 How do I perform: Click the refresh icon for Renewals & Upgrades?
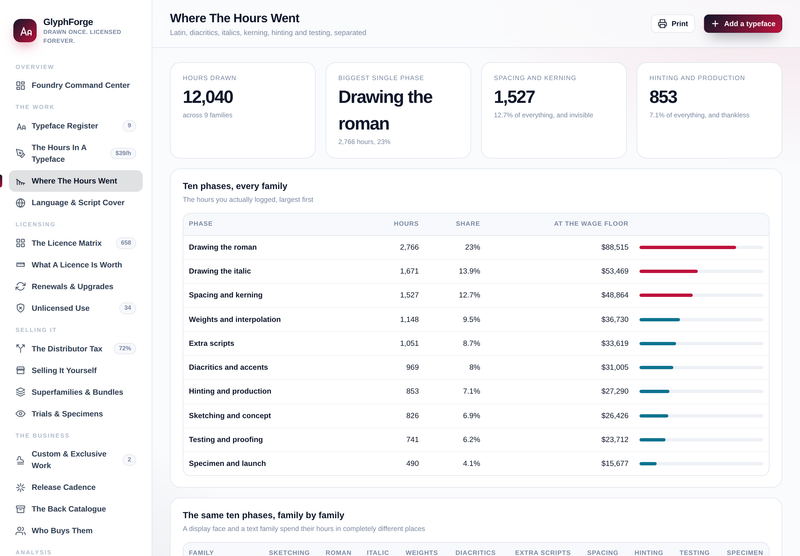(x=20, y=287)
